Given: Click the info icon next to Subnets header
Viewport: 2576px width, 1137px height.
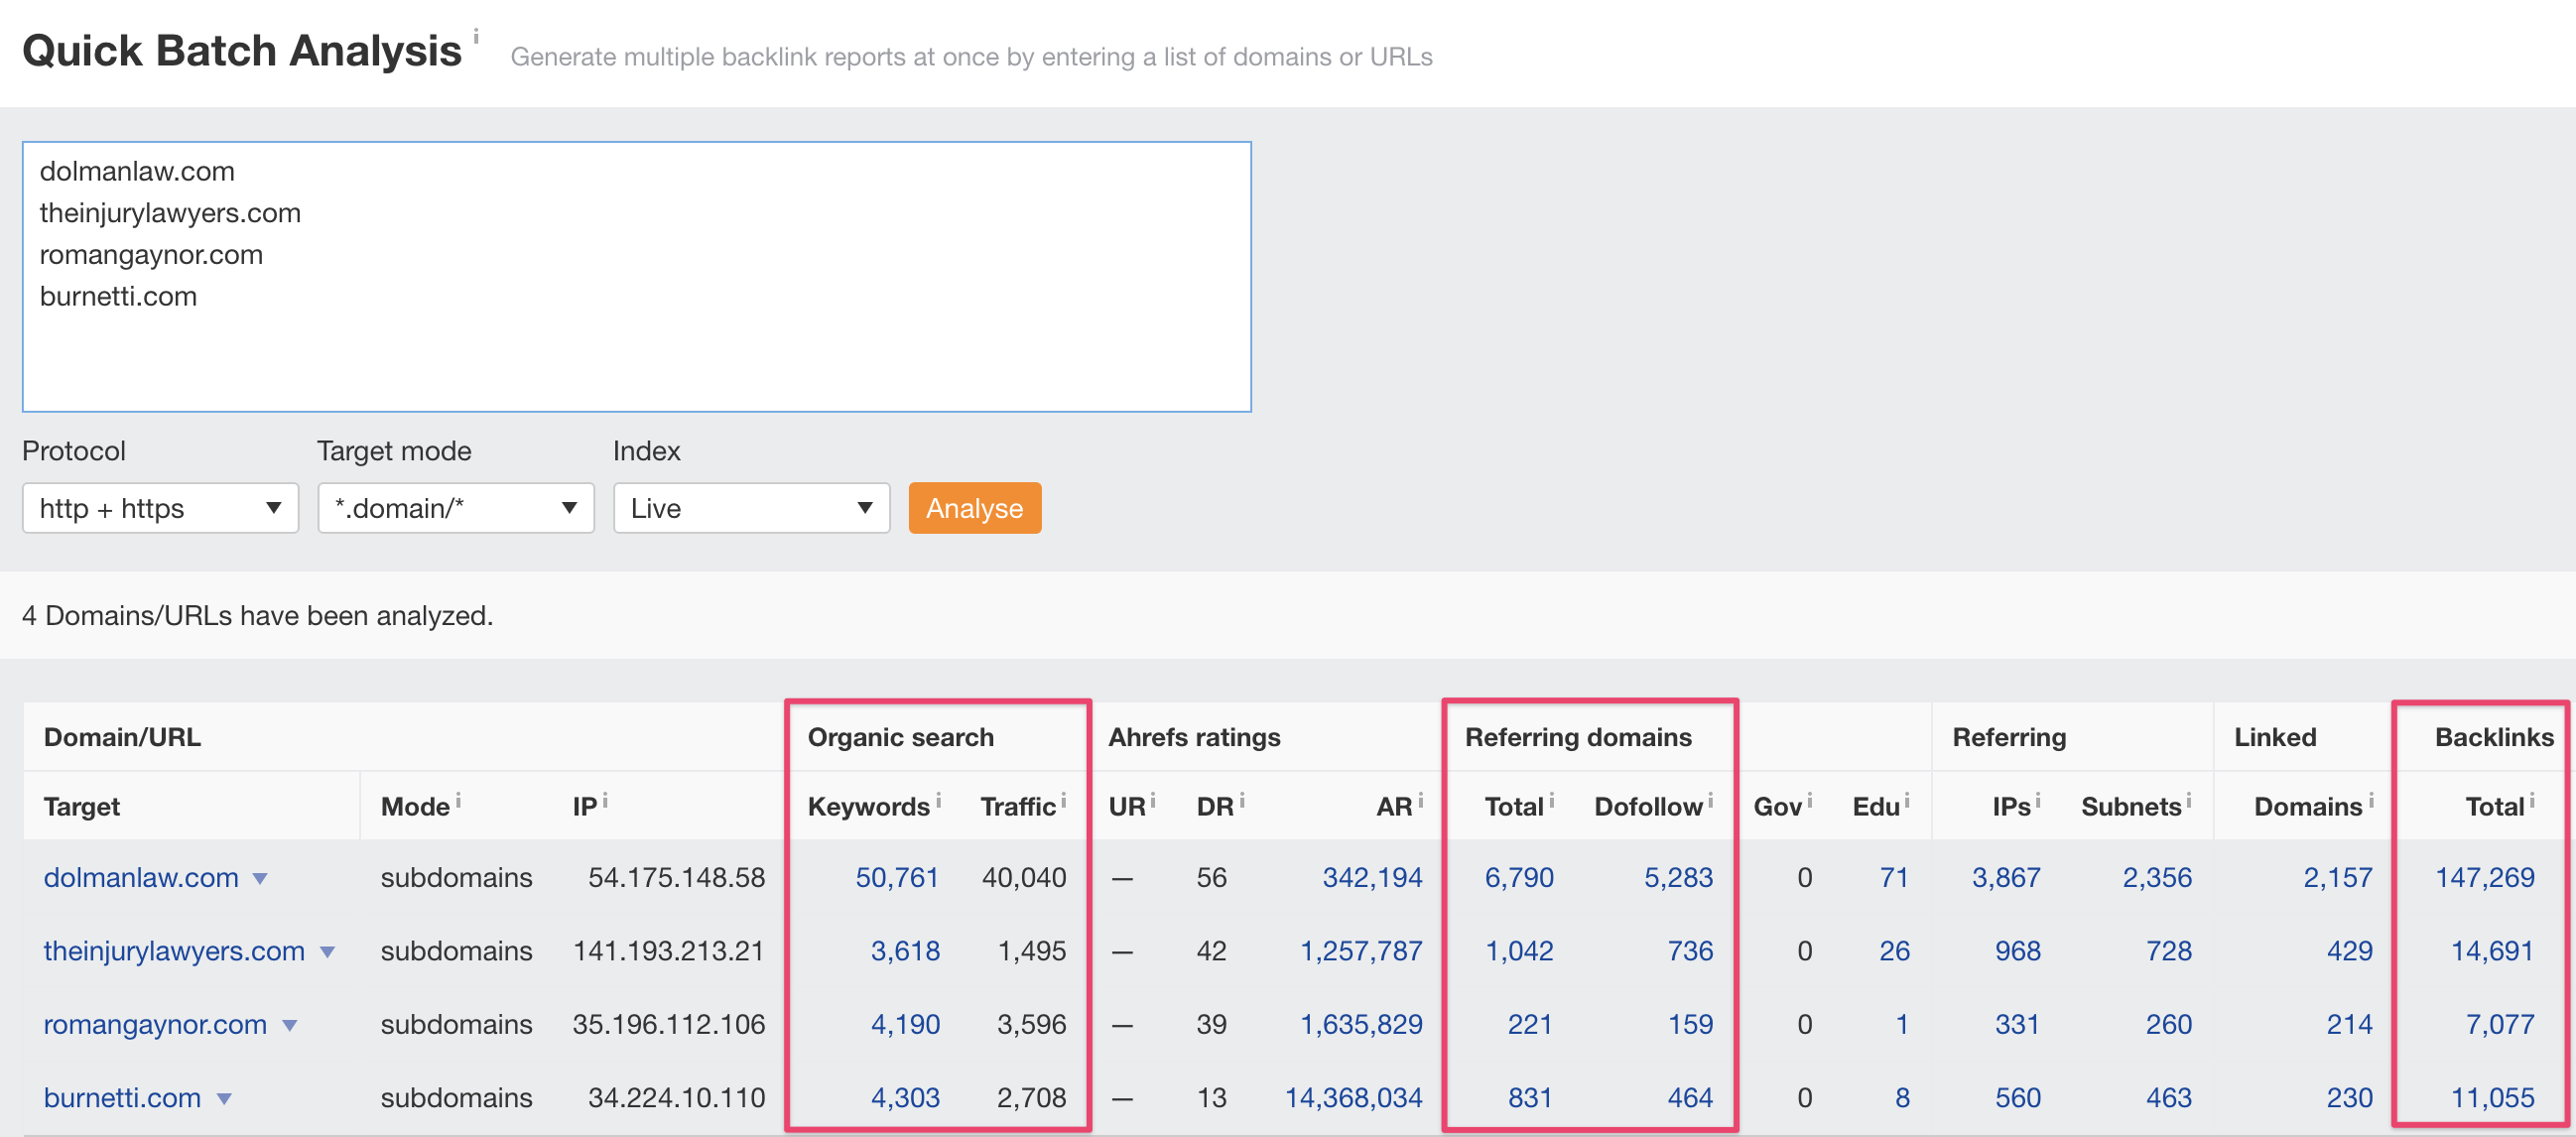Looking at the screenshot, I should pos(2188,800).
